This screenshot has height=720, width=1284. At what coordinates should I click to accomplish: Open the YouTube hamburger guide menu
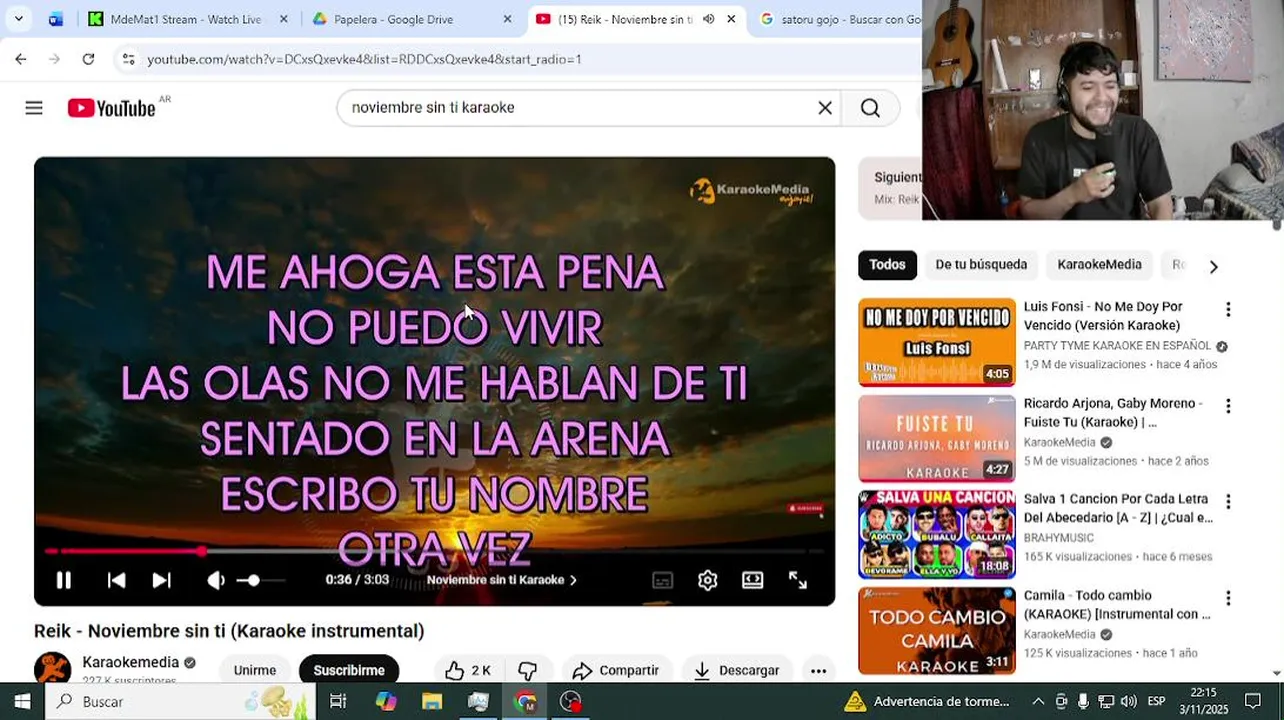pyautogui.click(x=34, y=108)
